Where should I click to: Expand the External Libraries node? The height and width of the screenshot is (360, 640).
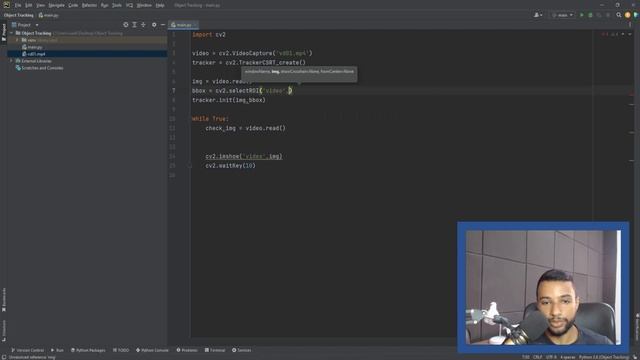pos(12,61)
